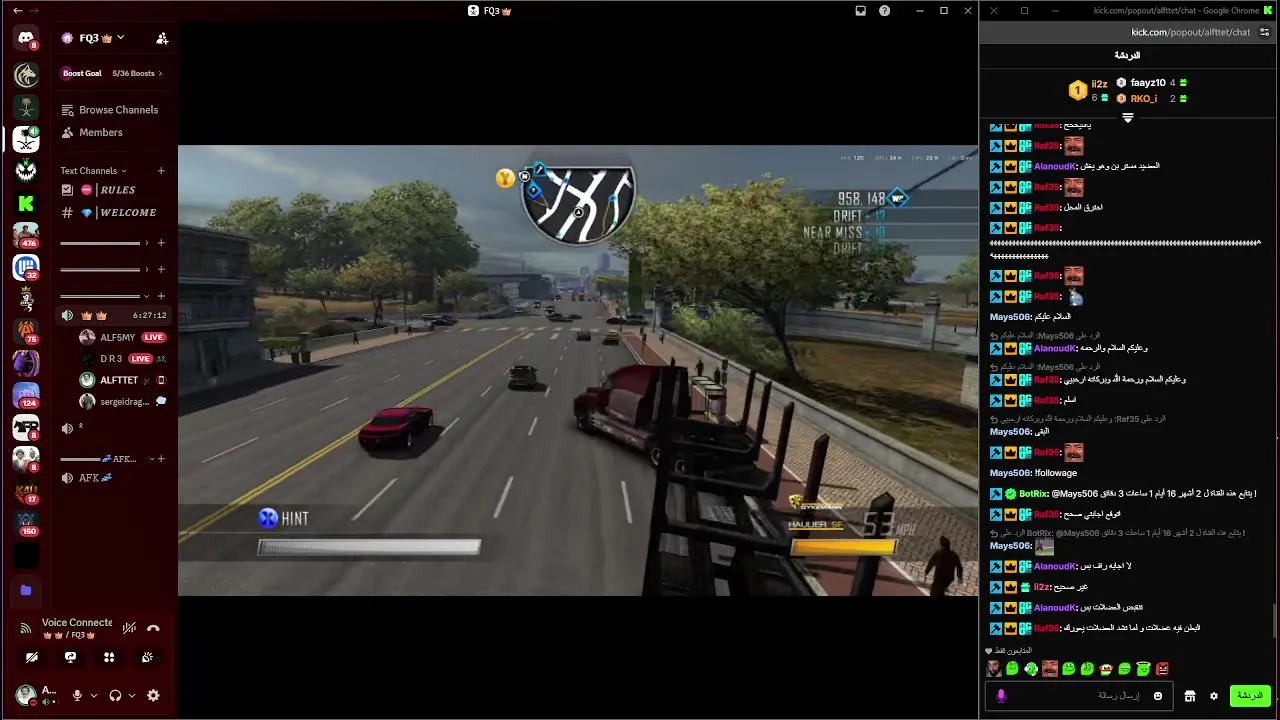Open the crowned voice channel with 6:27:12 timer

coord(115,315)
